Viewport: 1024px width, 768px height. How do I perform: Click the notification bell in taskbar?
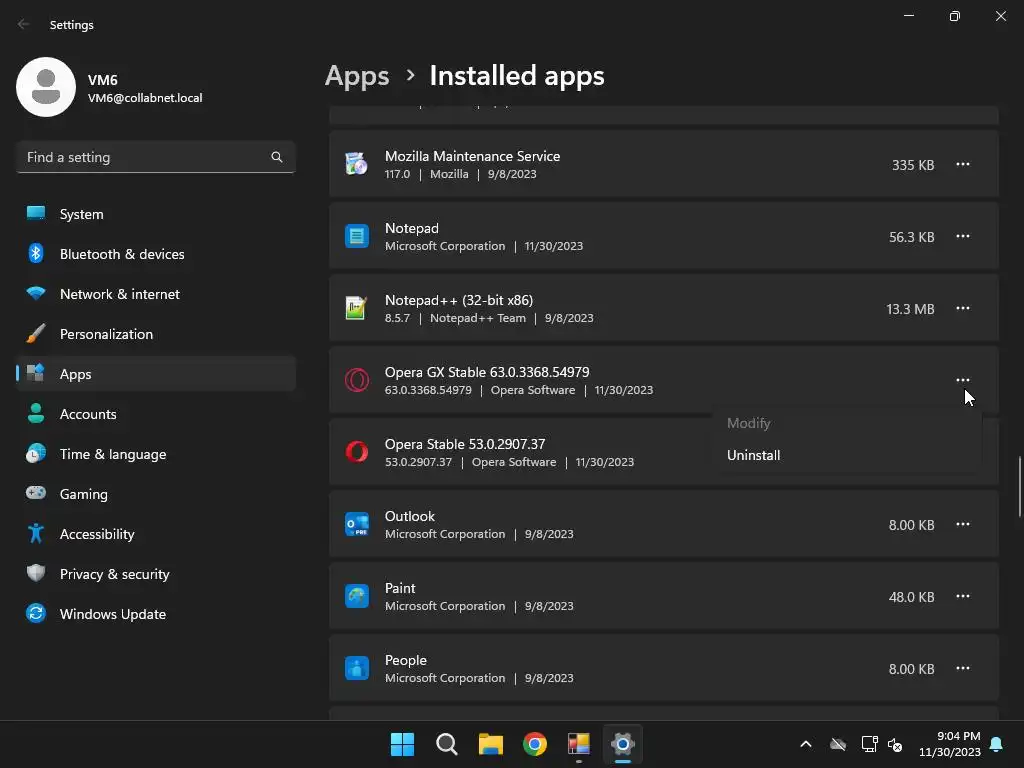pos(997,744)
